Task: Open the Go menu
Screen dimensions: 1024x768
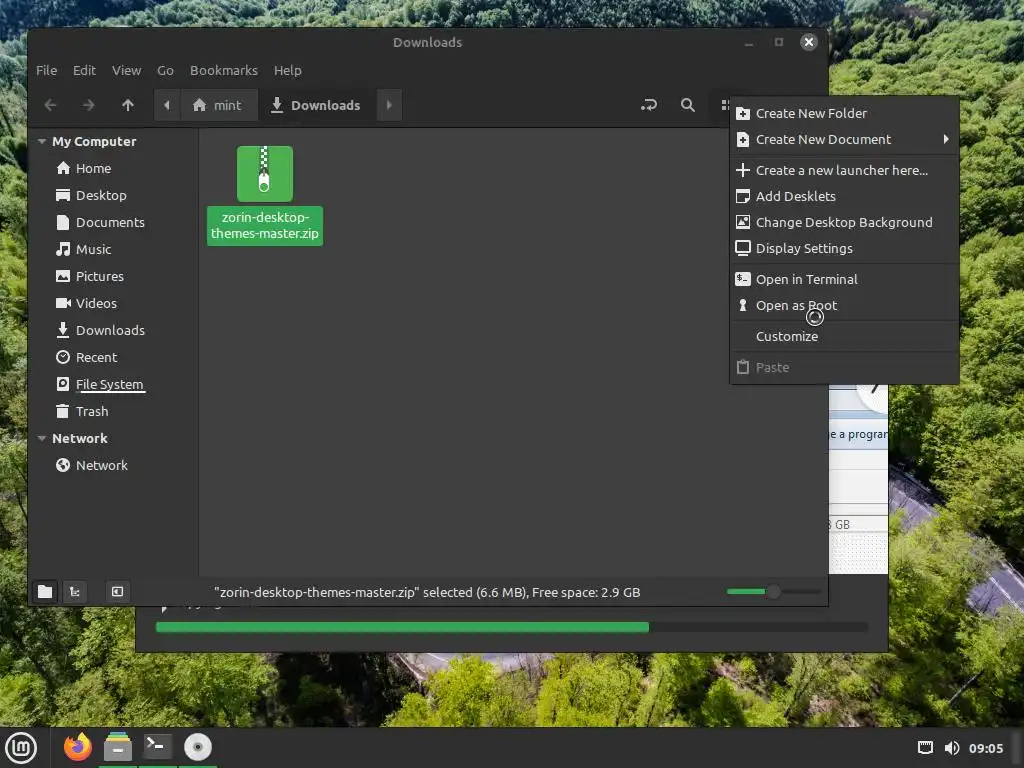Action: [165, 71]
